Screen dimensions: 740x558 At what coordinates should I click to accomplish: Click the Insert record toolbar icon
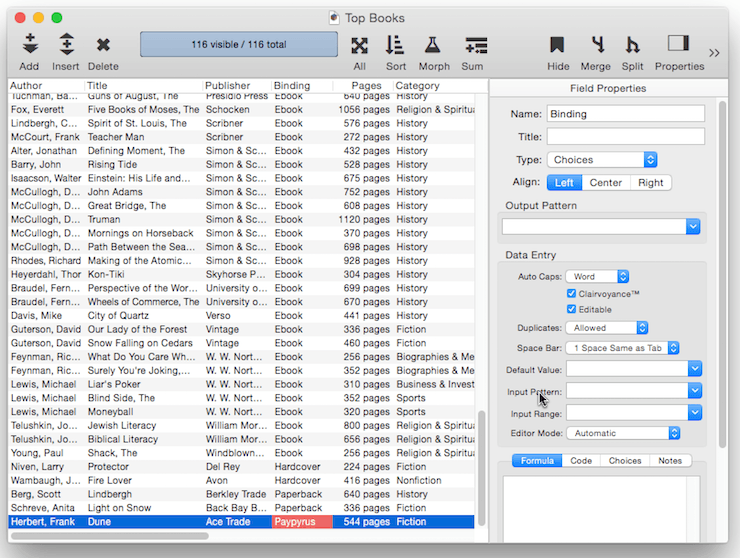[x=67, y=45]
